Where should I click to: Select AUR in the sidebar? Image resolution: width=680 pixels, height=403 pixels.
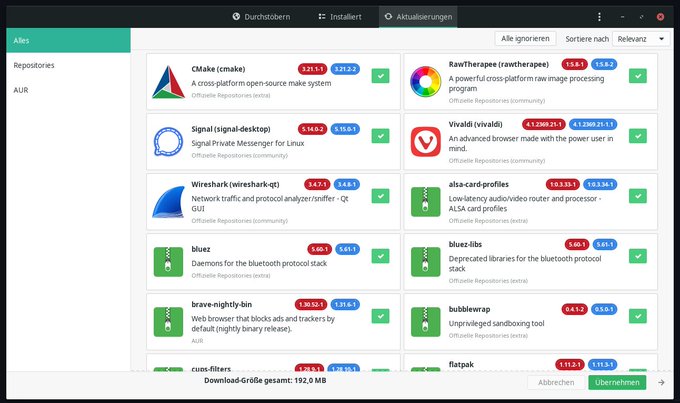click(x=68, y=90)
